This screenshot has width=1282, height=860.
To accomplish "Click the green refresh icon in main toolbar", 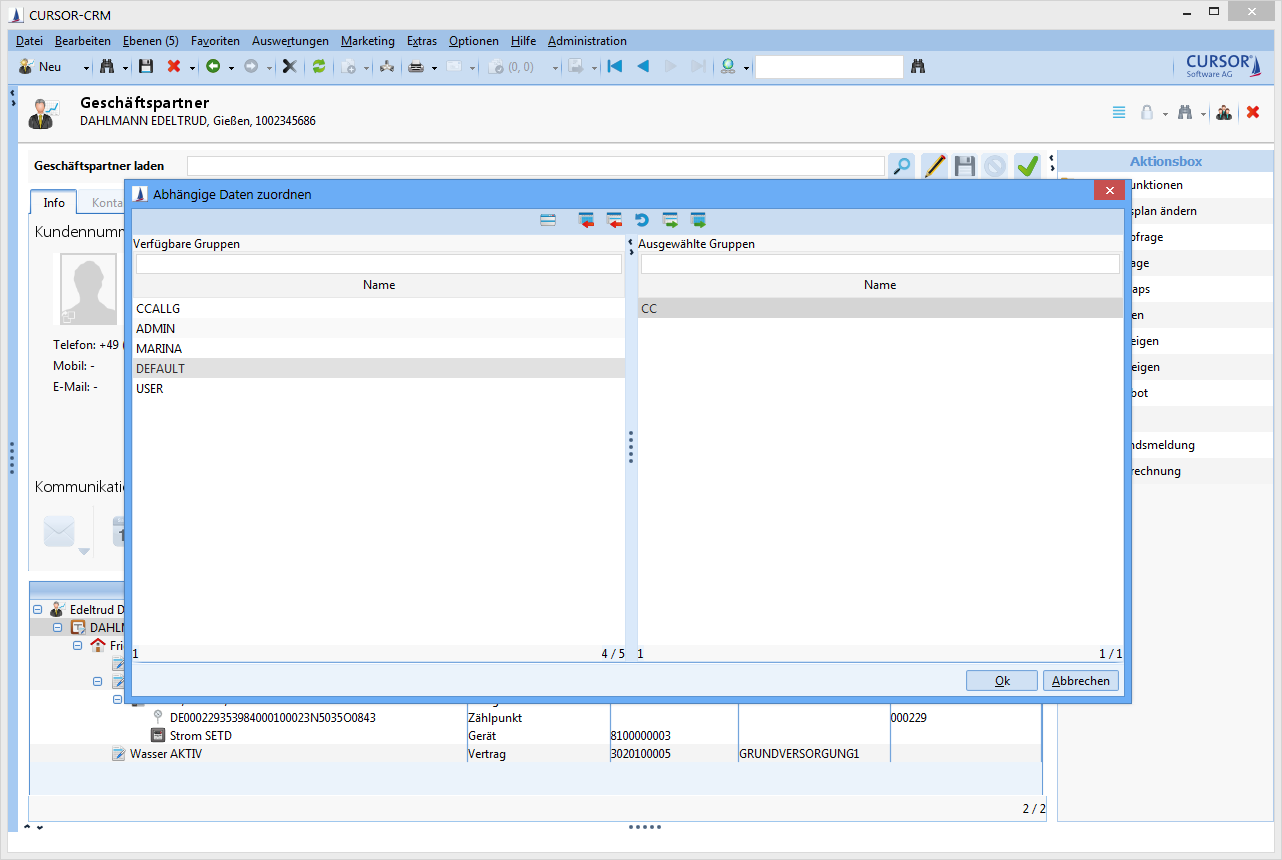I will click(319, 67).
